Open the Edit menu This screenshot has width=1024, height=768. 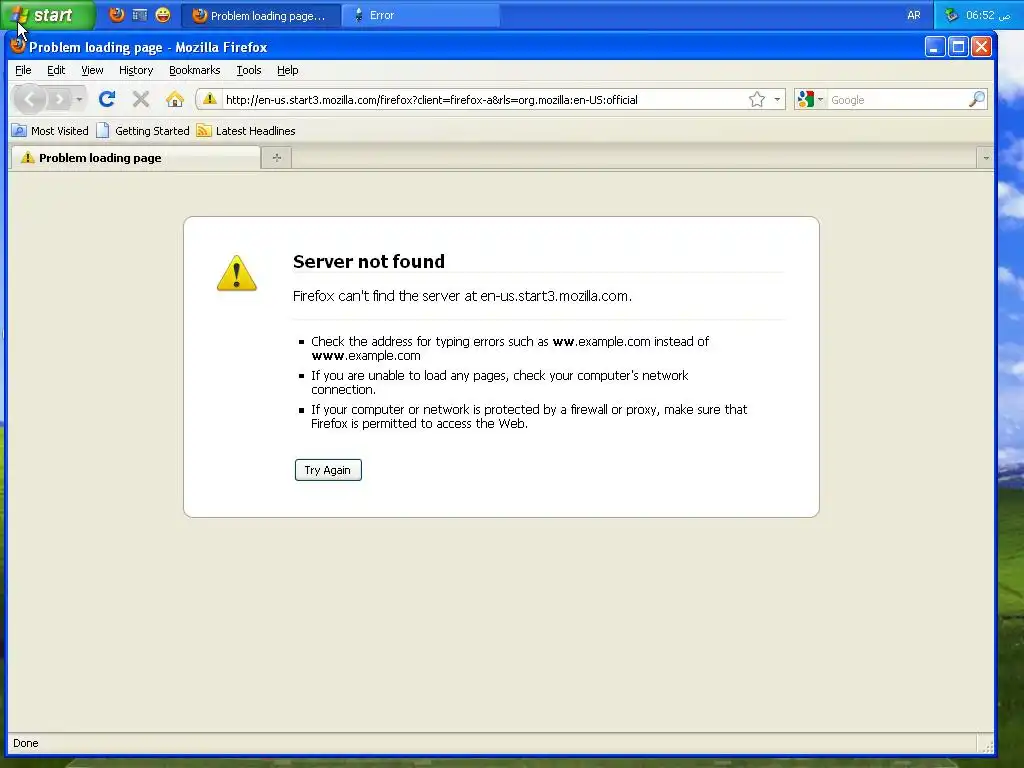coord(56,70)
